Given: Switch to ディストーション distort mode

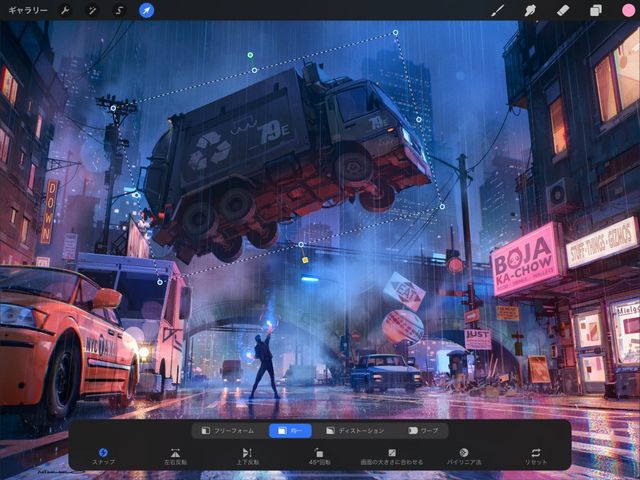Looking at the screenshot, I should coord(355,431).
